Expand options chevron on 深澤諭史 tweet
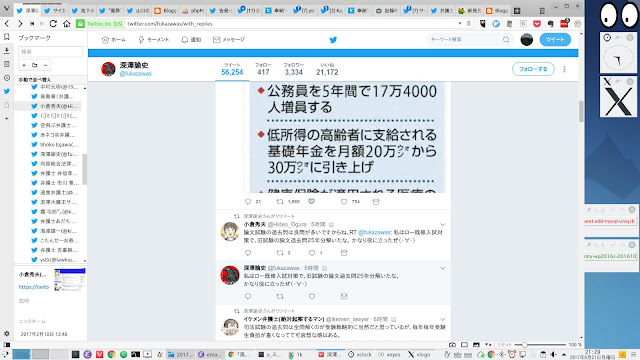The image size is (640, 360). [442, 268]
